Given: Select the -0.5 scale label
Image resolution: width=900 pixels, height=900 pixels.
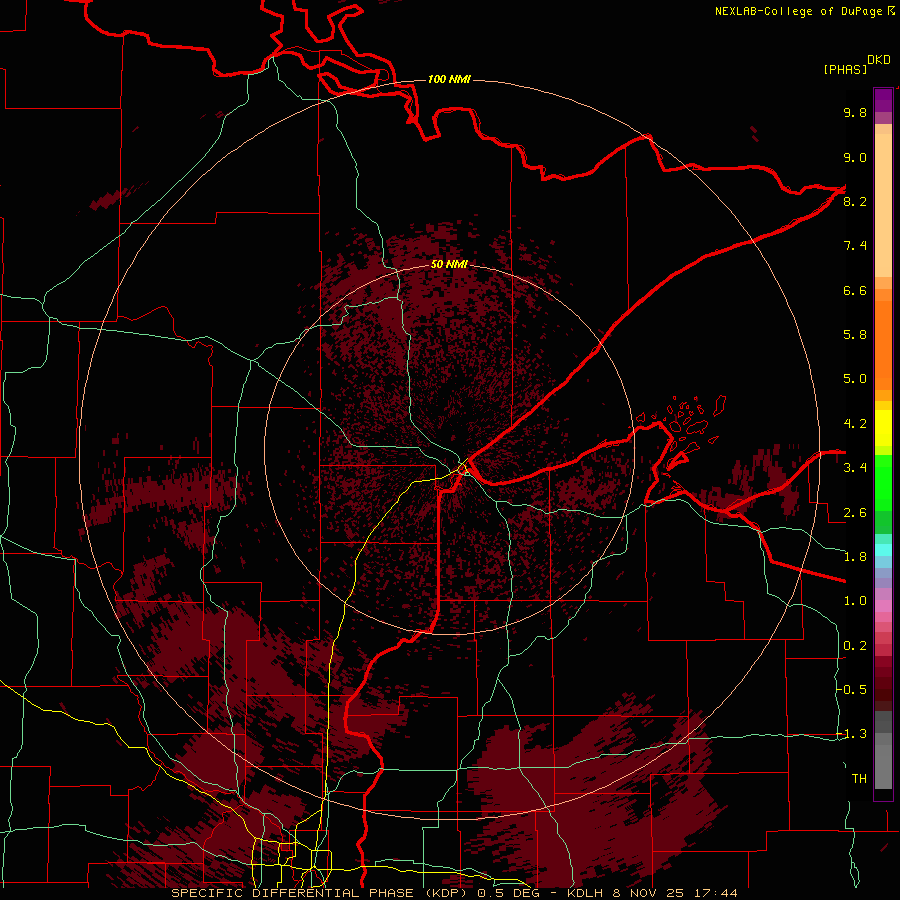Looking at the screenshot, I should pyautogui.click(x=851, y=689).
